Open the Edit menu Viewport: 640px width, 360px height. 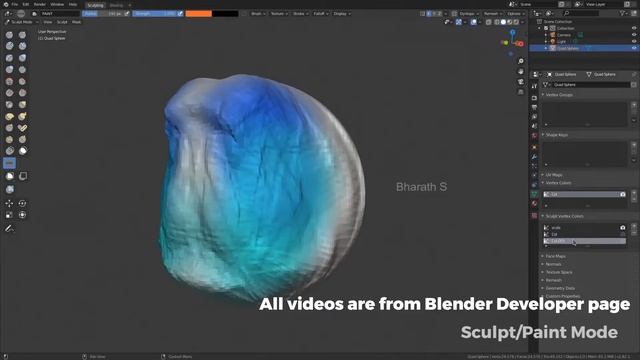coord(26,4)
